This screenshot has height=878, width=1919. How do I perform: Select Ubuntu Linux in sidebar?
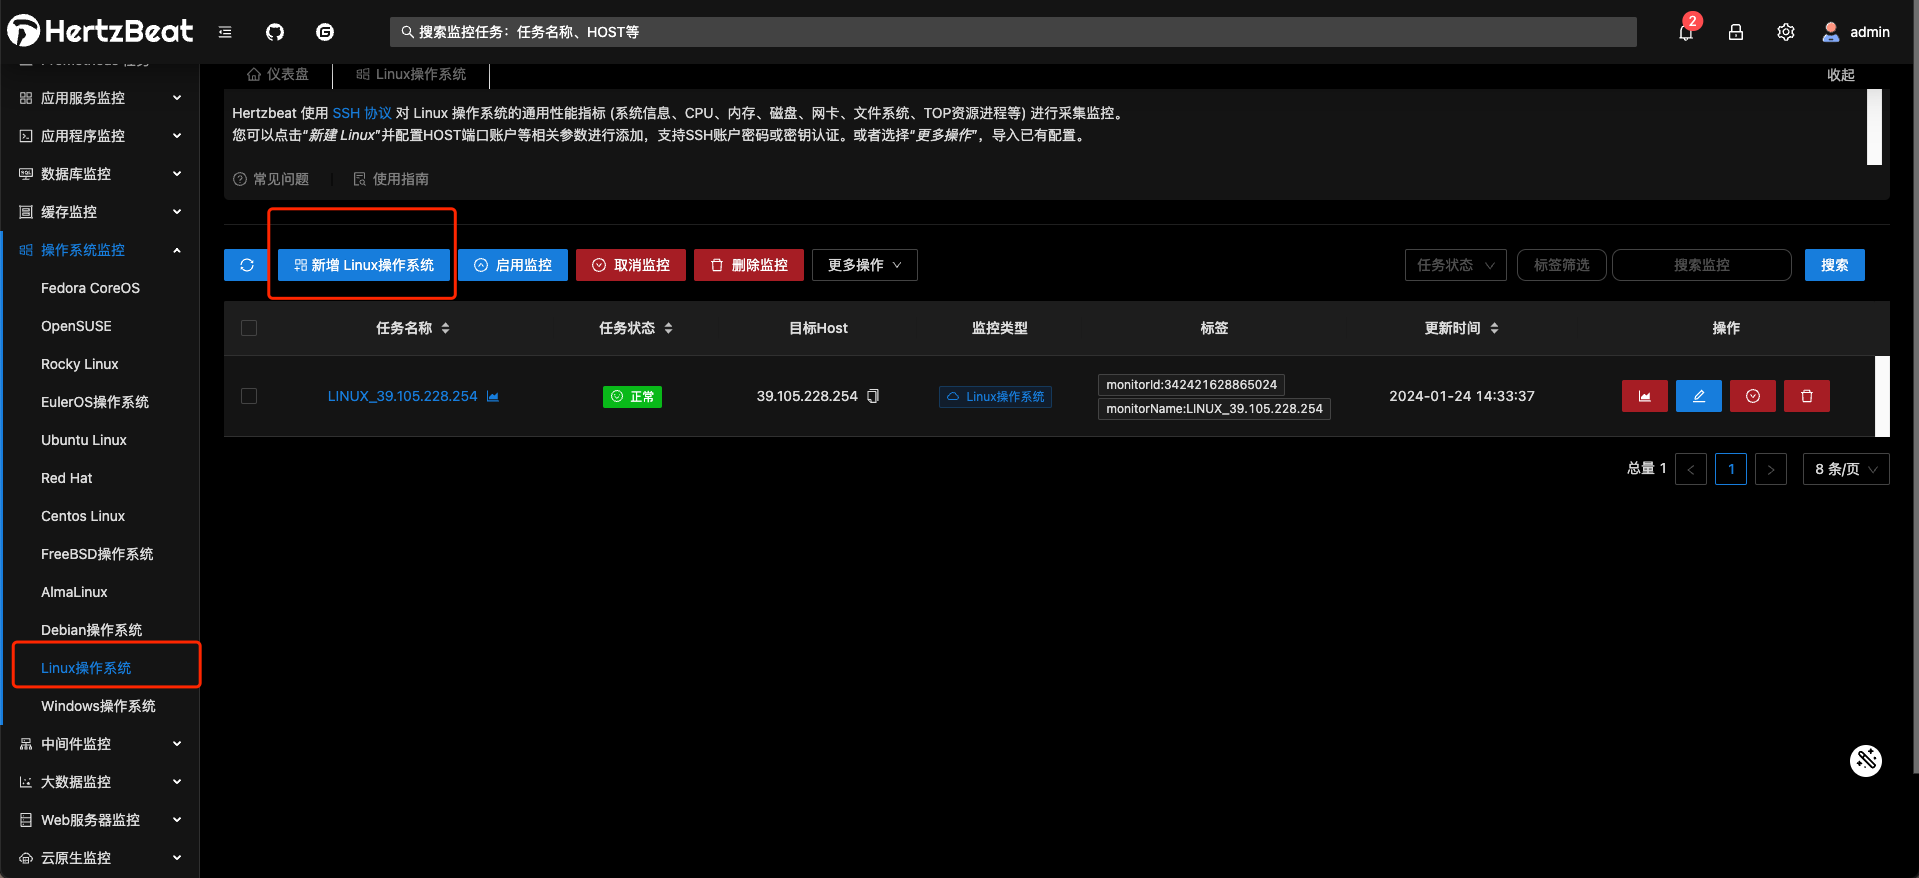pyautogui.click(x=84, y=440)
